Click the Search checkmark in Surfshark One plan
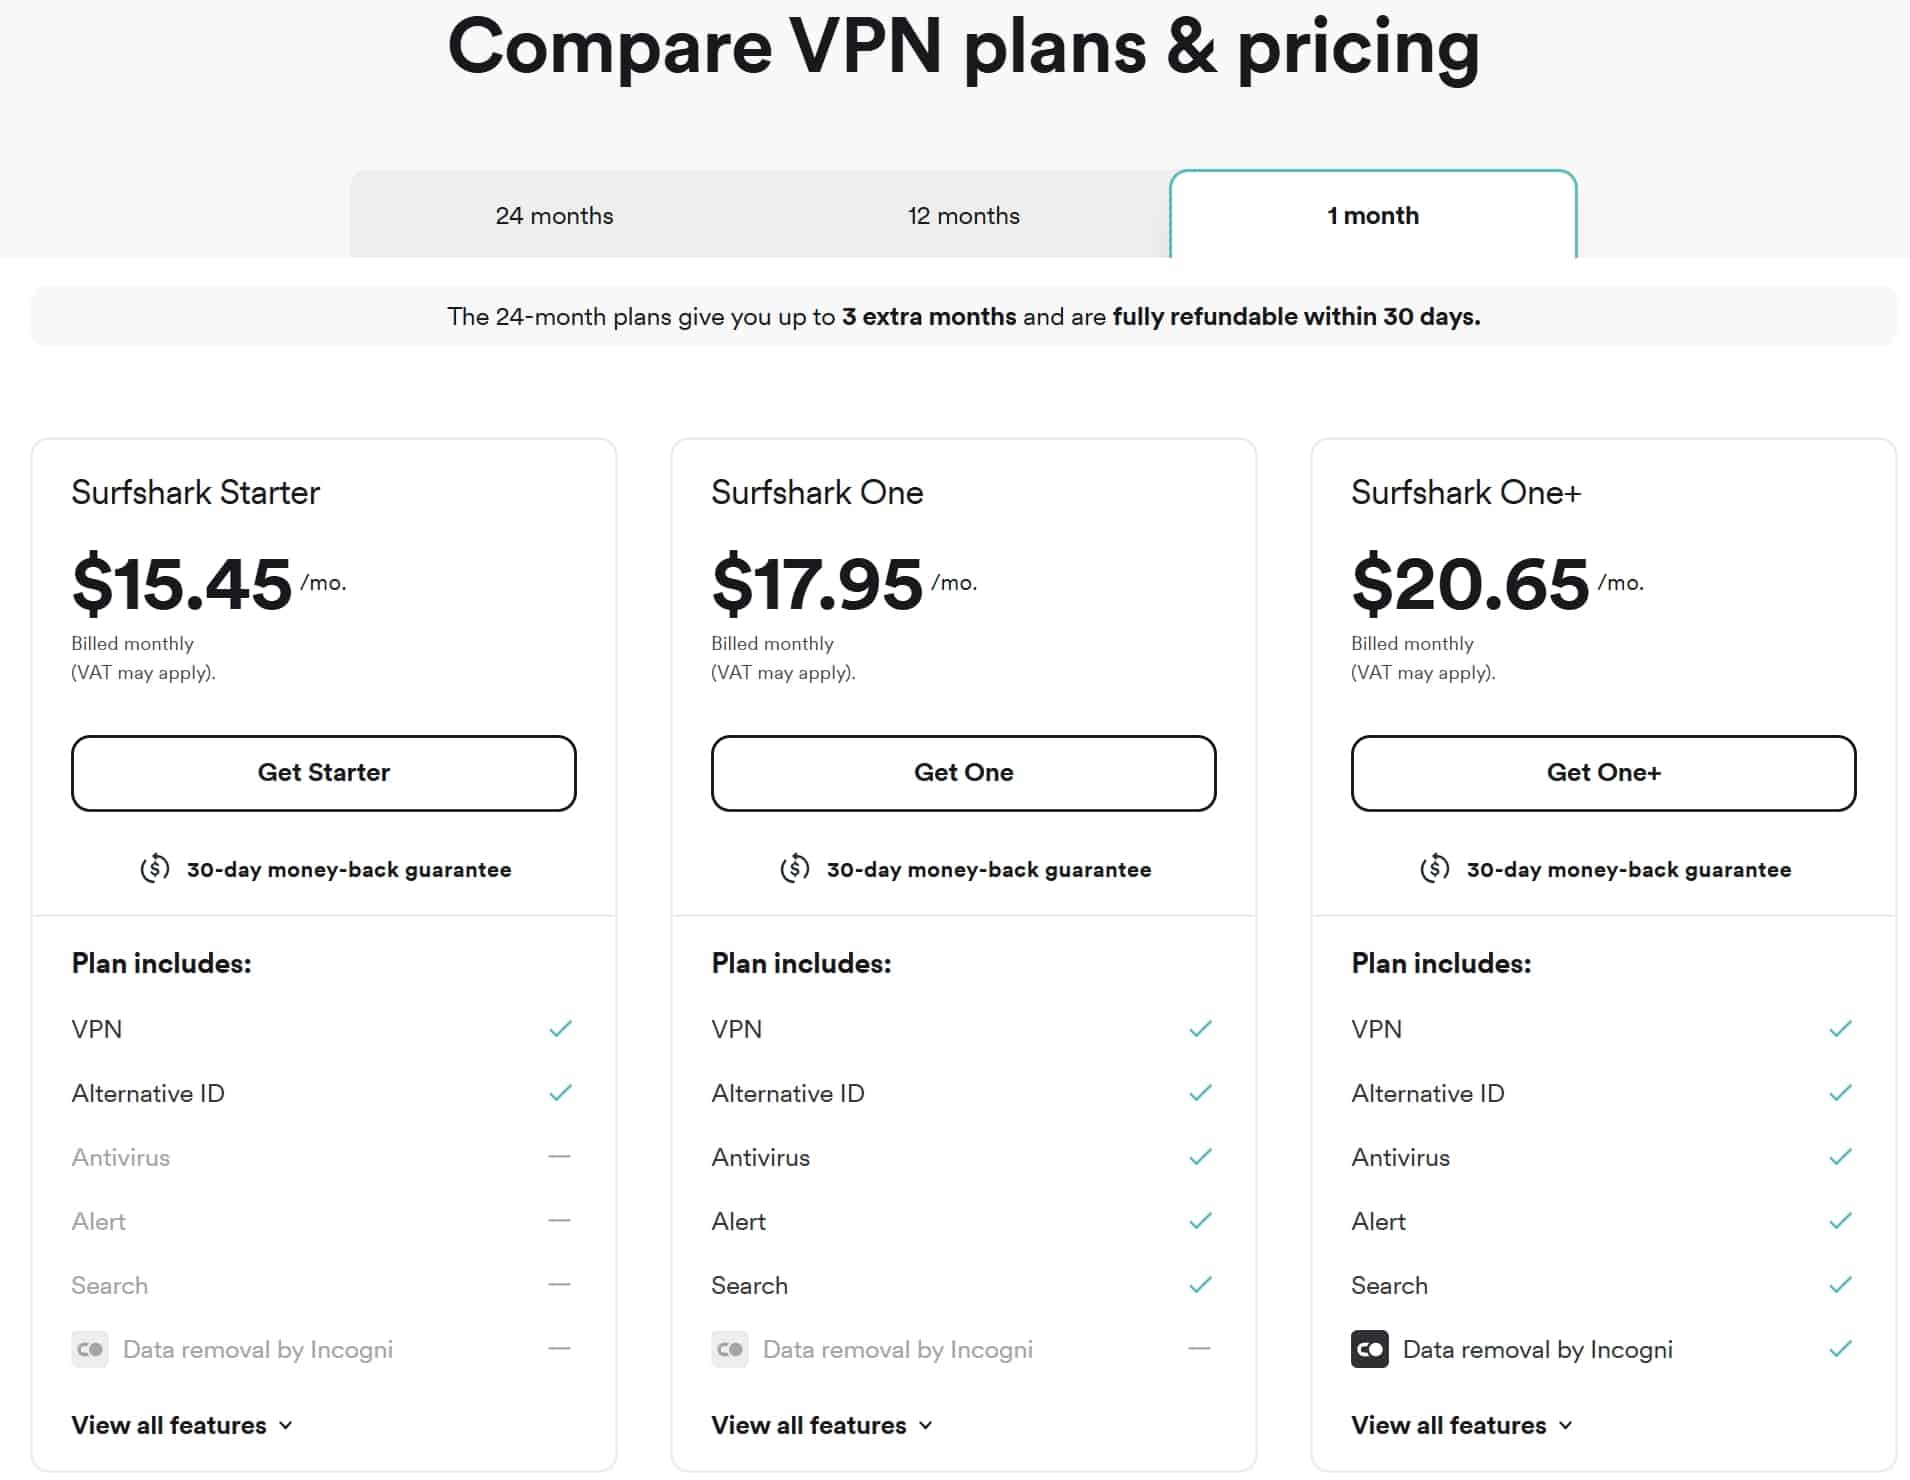1910x1480 pixels. point(1201,1285)
